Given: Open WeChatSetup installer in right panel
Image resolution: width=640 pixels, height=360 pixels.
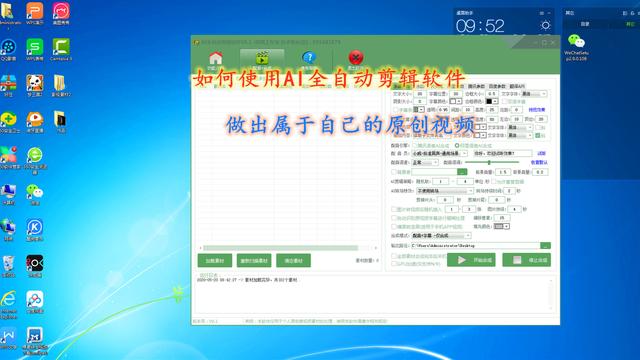Looking at the screenshot, I should 576,41.
